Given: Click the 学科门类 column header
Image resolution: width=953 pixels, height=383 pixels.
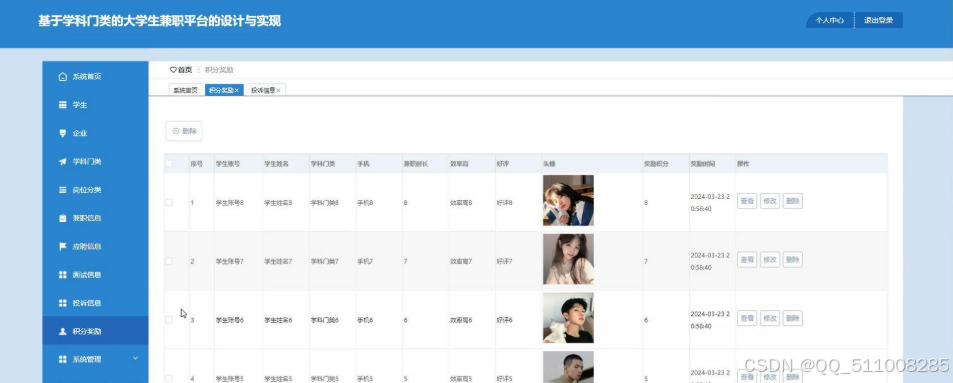Looking at the screenshot, I should (323, 164).
